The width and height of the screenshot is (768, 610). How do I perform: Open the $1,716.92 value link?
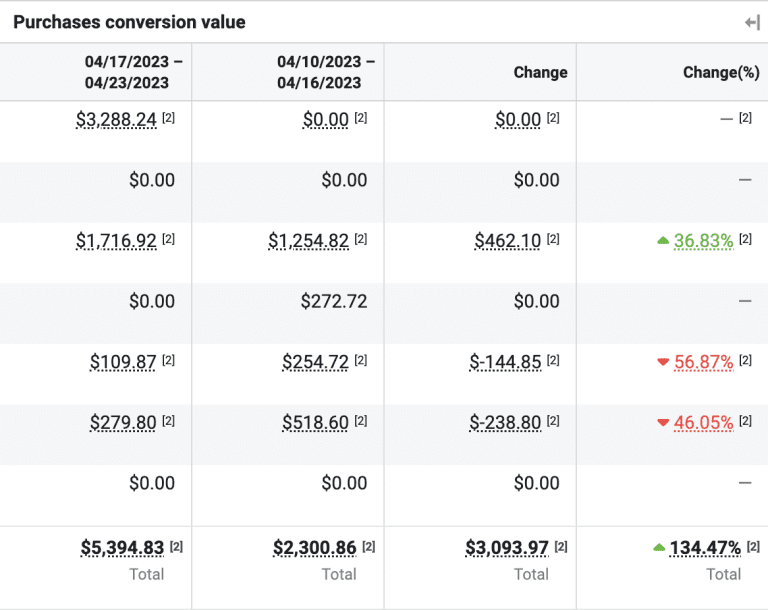(x=116, y=241)
